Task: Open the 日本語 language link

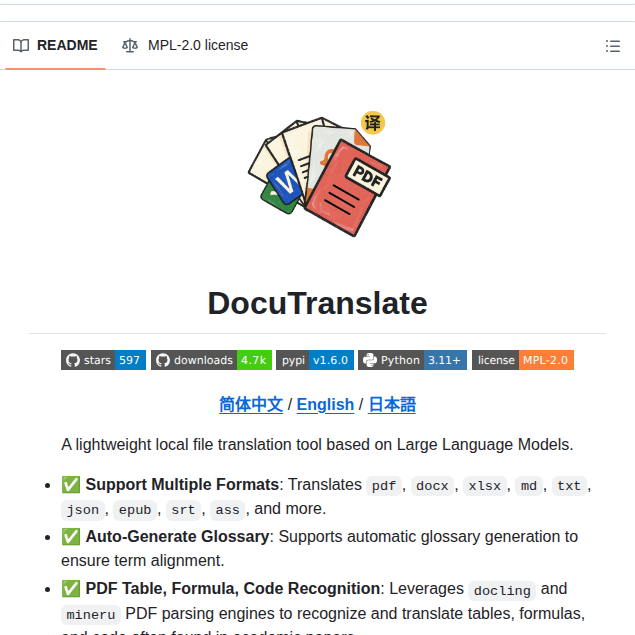Action: click(392, 405)
